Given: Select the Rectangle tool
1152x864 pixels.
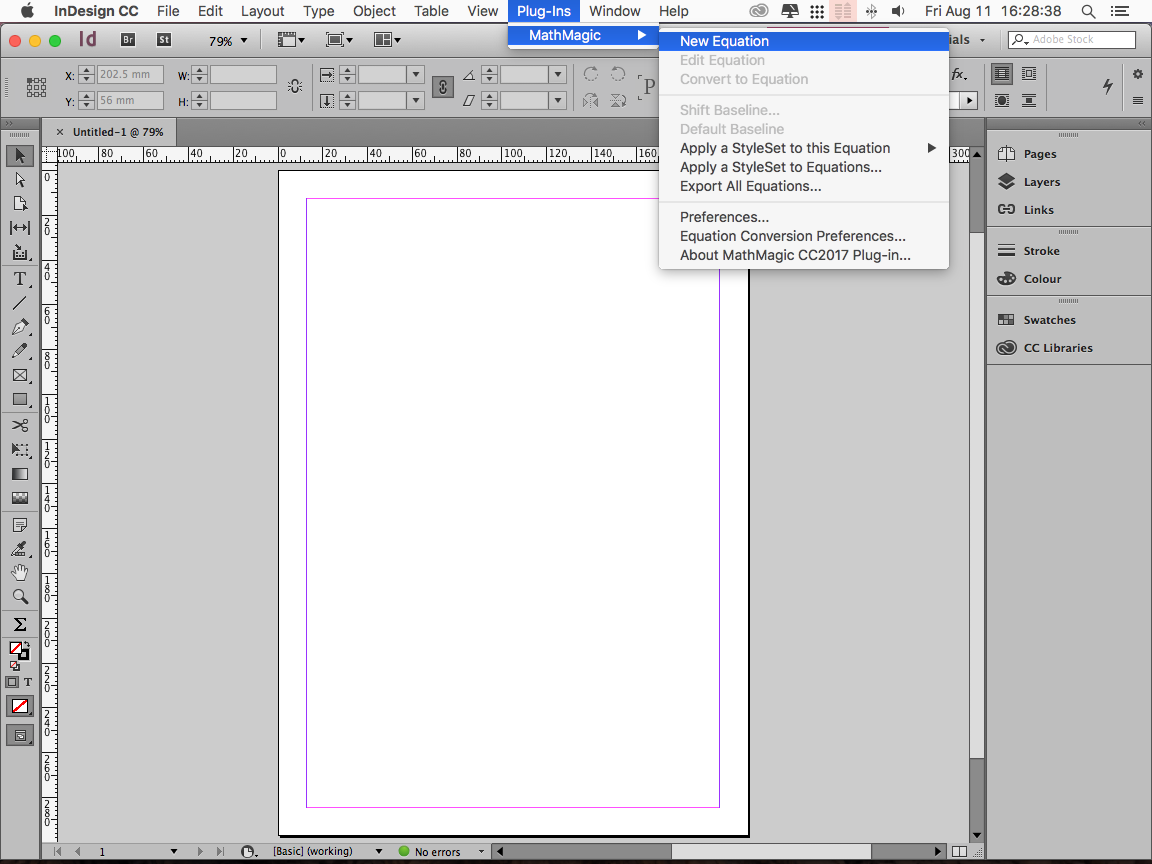Looking at the screenshot, I should [20, 400].
